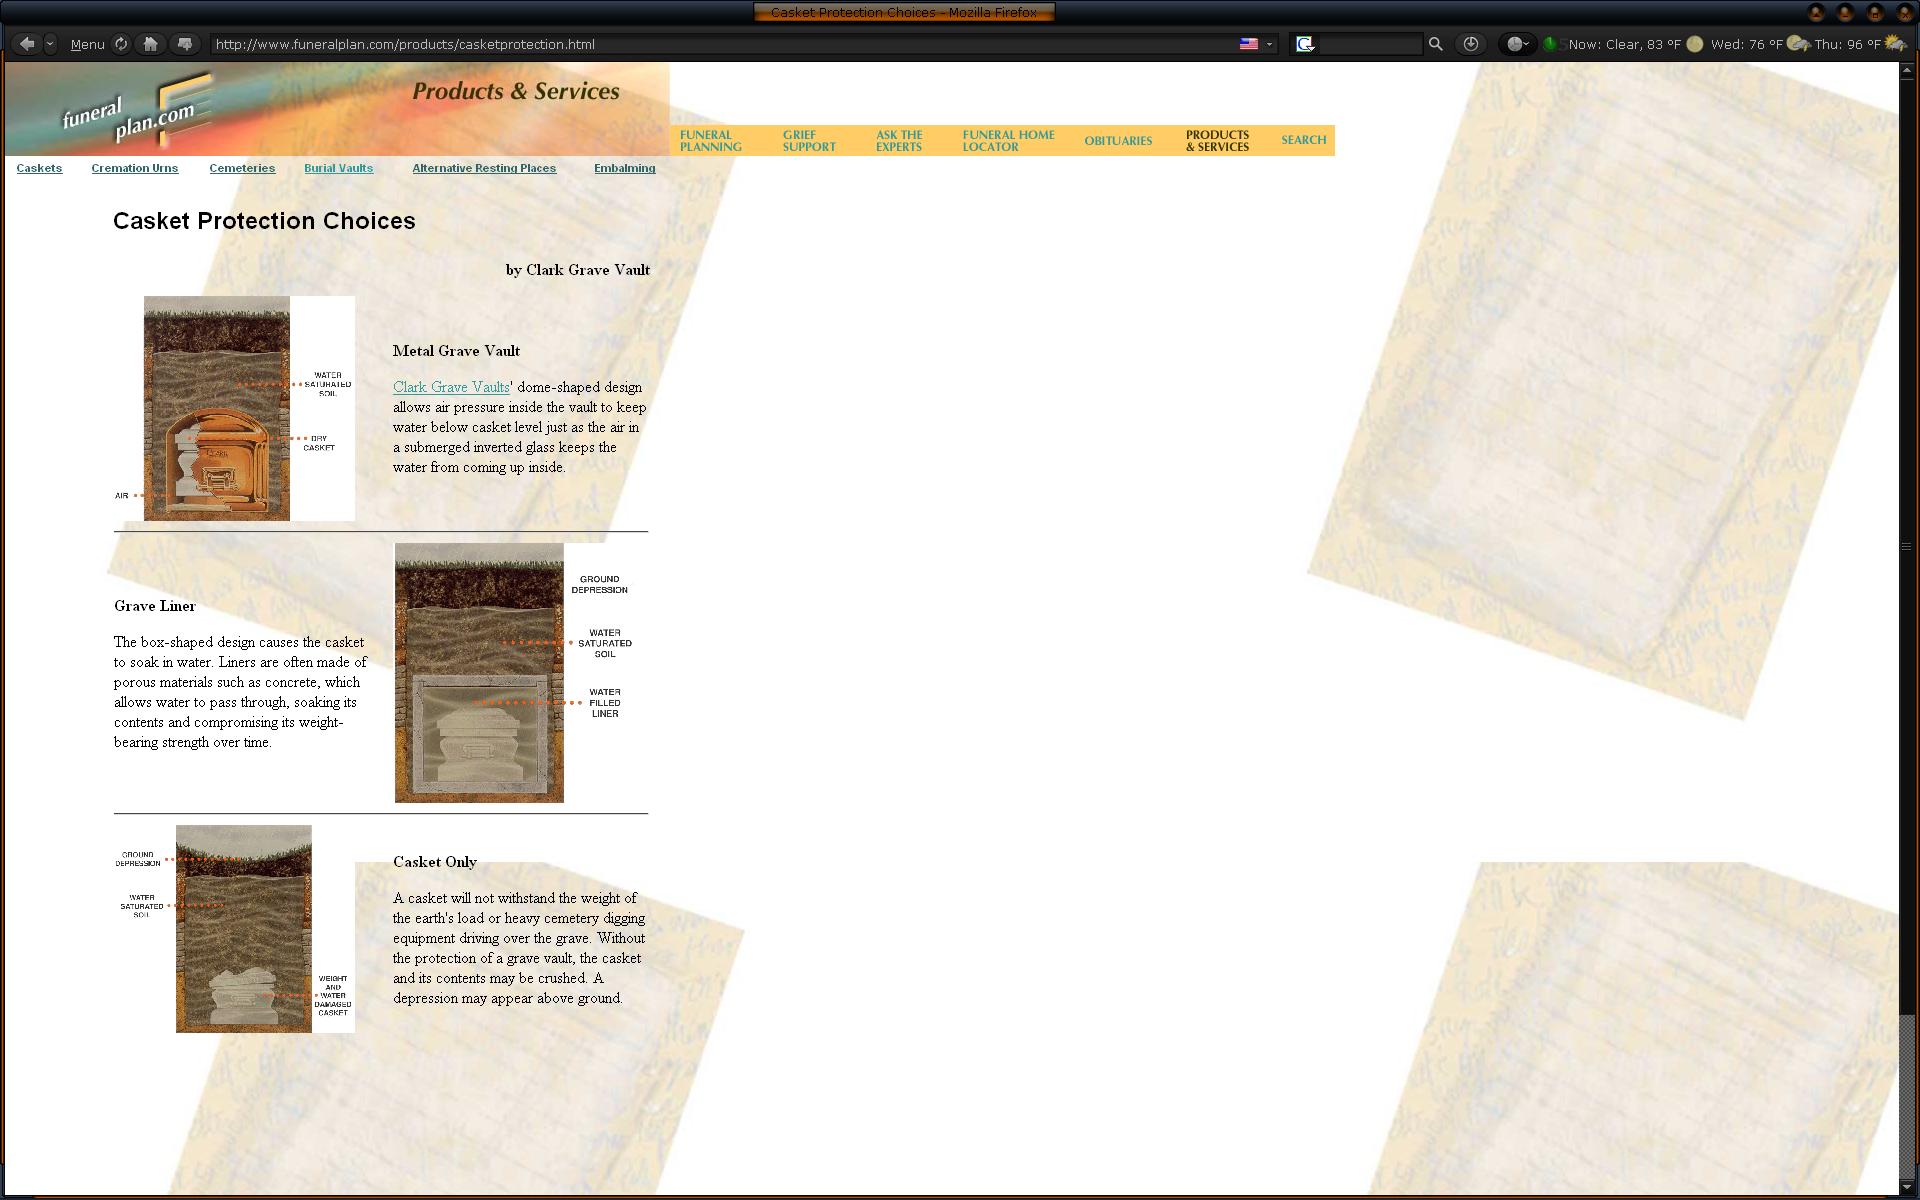Click the 'Casket Only' subheading
The width and height of the screenshot is (1920, 1200).
tap(435, 862)
